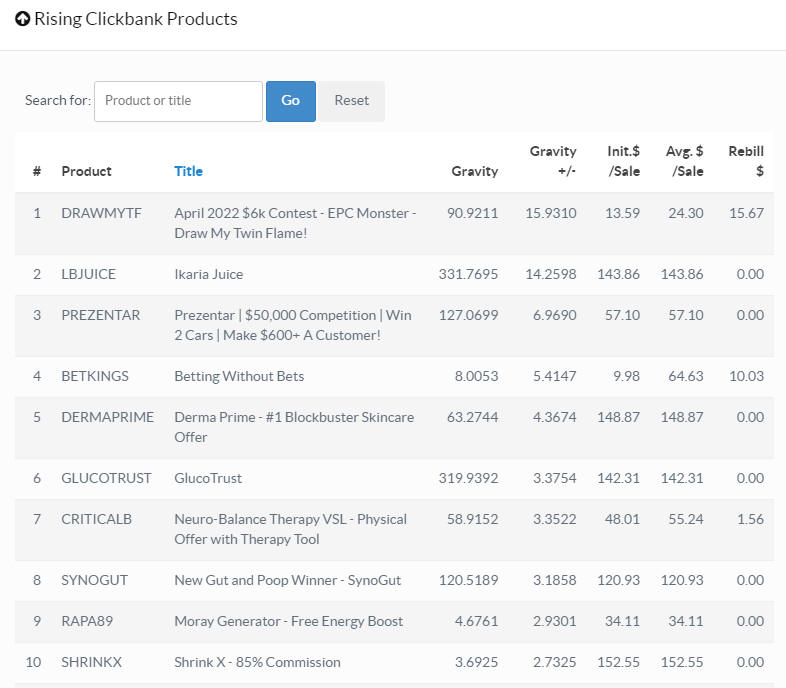This screenshot has width=786, height=688.
Task: Click the GlucoTrust title
Action: 208,478
